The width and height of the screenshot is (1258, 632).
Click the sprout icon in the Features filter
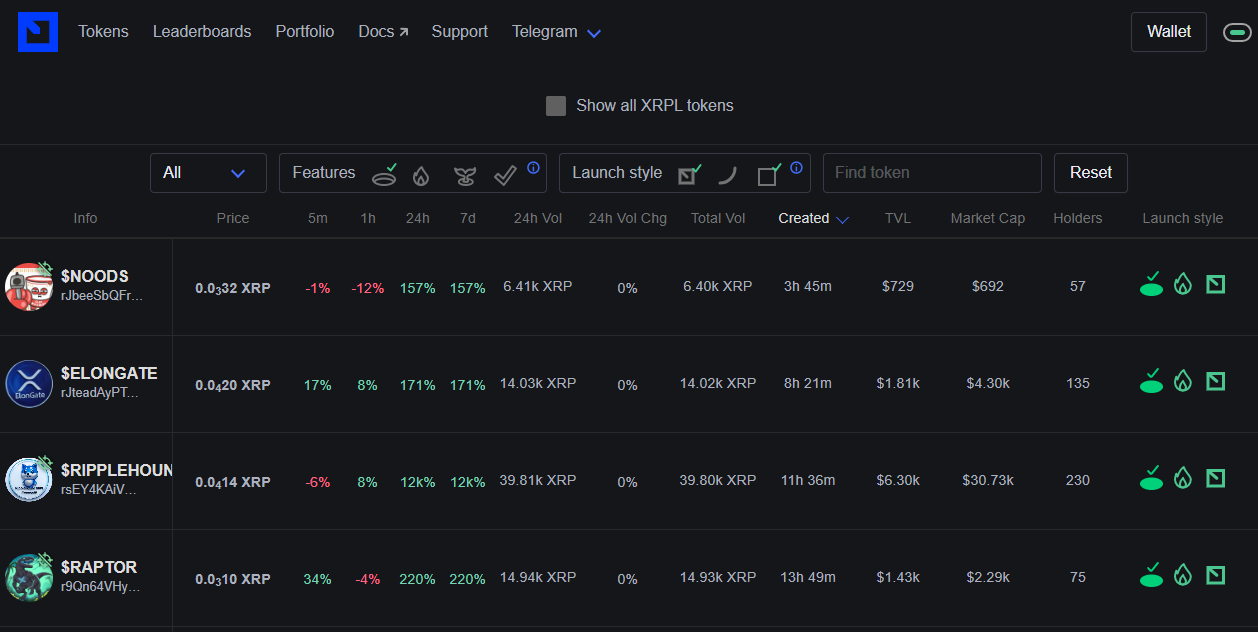click(464, 176)
